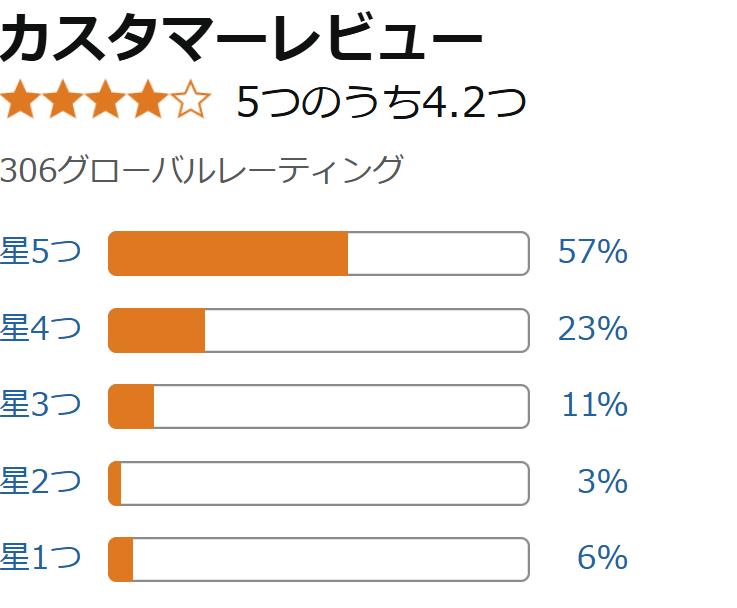
Task: Click the empty fifth rating star
Action: 191,101
